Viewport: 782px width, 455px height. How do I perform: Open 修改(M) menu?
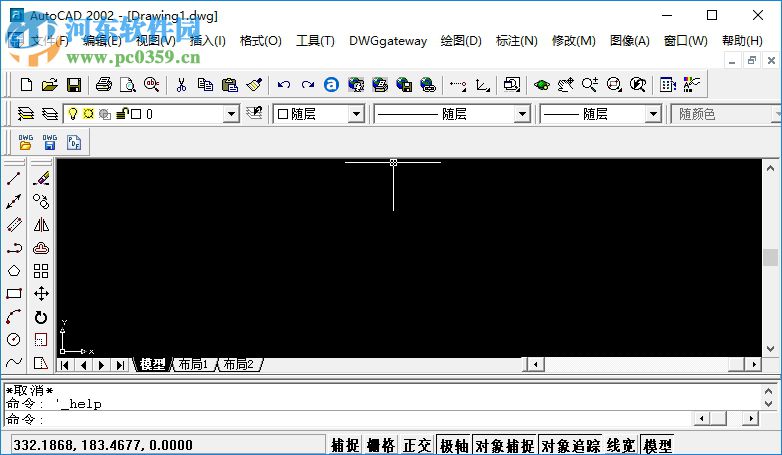[574, 41]
